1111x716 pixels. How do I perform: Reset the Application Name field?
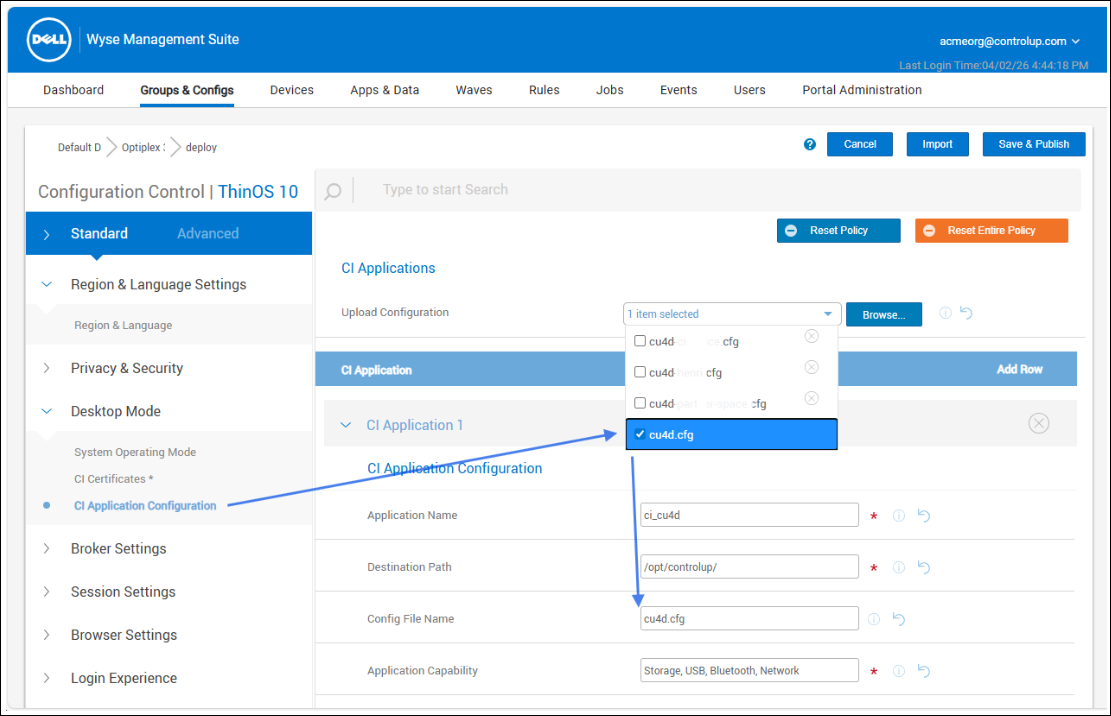tap(924, 515)
